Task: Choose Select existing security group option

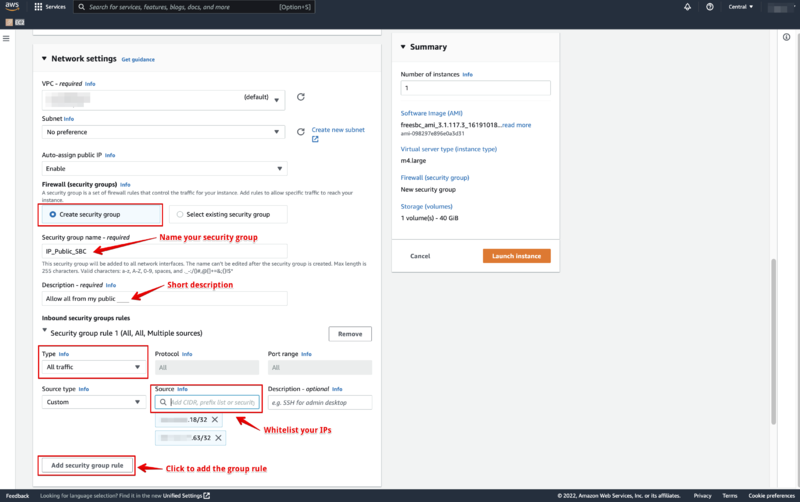Action: (228, 214)
